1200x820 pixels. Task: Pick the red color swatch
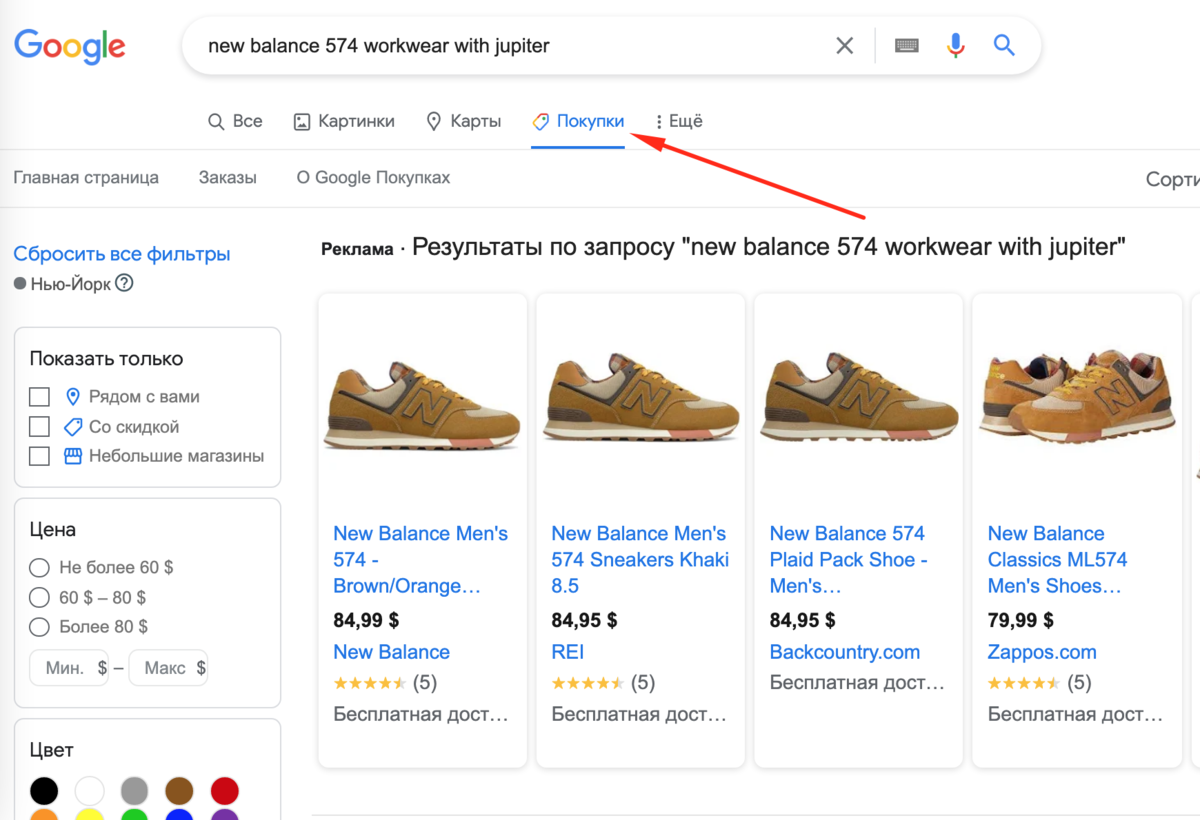click(x=225, y=791)
